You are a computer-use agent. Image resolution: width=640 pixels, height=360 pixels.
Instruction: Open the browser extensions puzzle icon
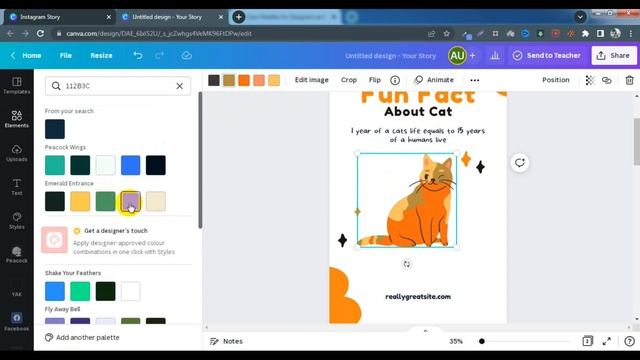click(585, 33)
